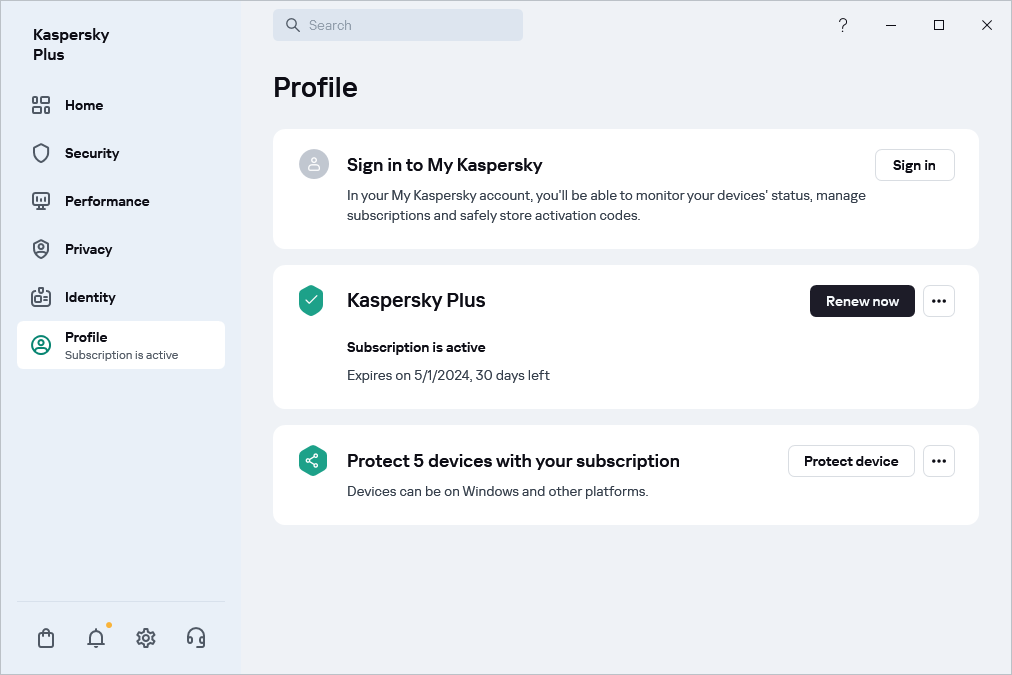Select the Profile sidebar item
This screenshot has height=675, width=1012.
pyautogui.click(x=121, y=345)
